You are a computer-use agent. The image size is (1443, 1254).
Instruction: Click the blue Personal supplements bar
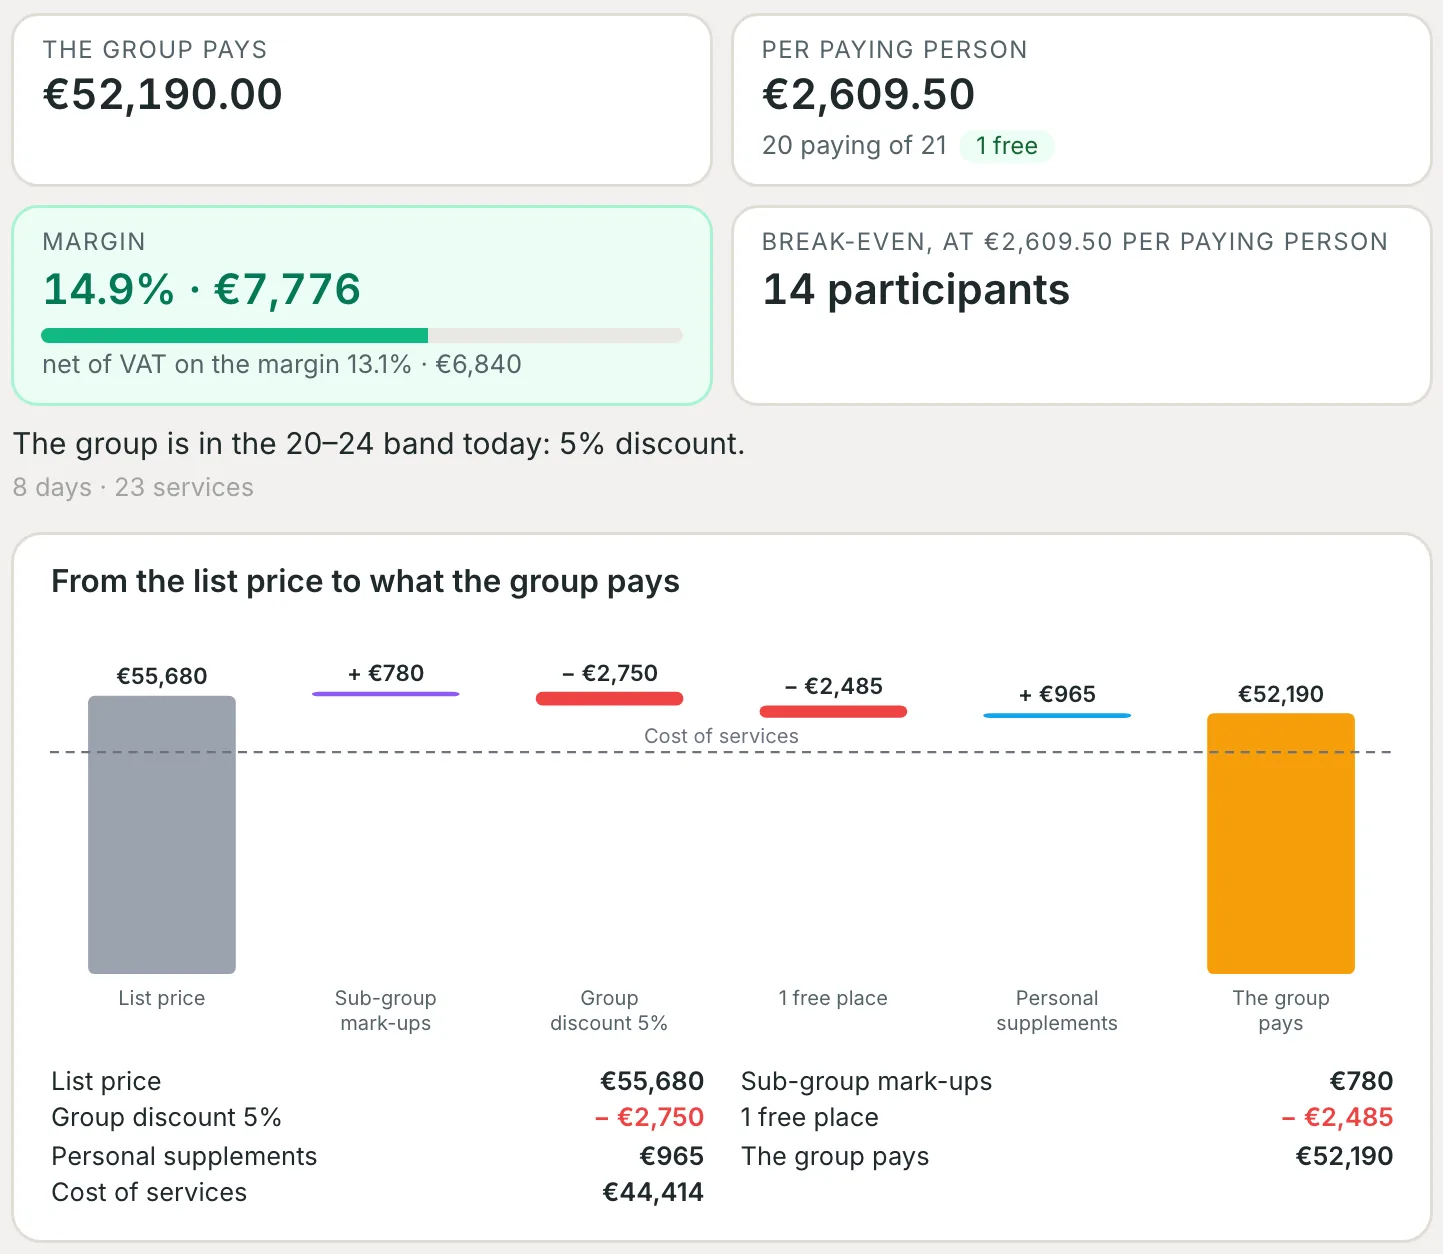coord(1057,715)
